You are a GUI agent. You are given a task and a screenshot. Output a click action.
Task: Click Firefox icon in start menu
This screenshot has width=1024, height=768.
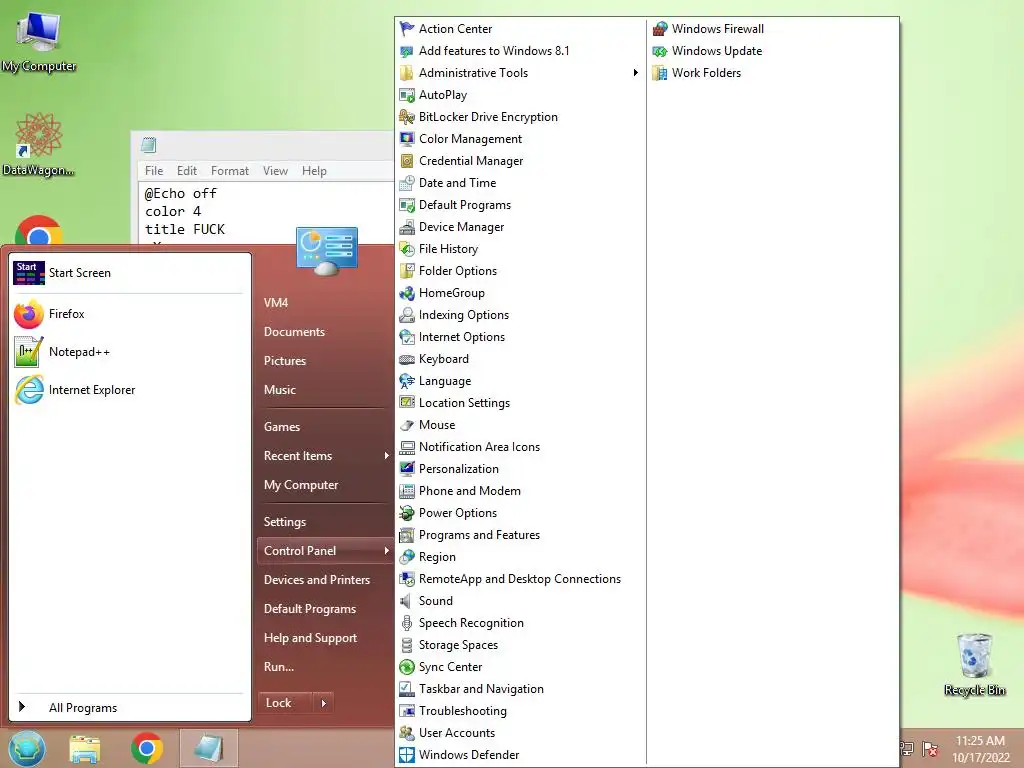[29, 314]
